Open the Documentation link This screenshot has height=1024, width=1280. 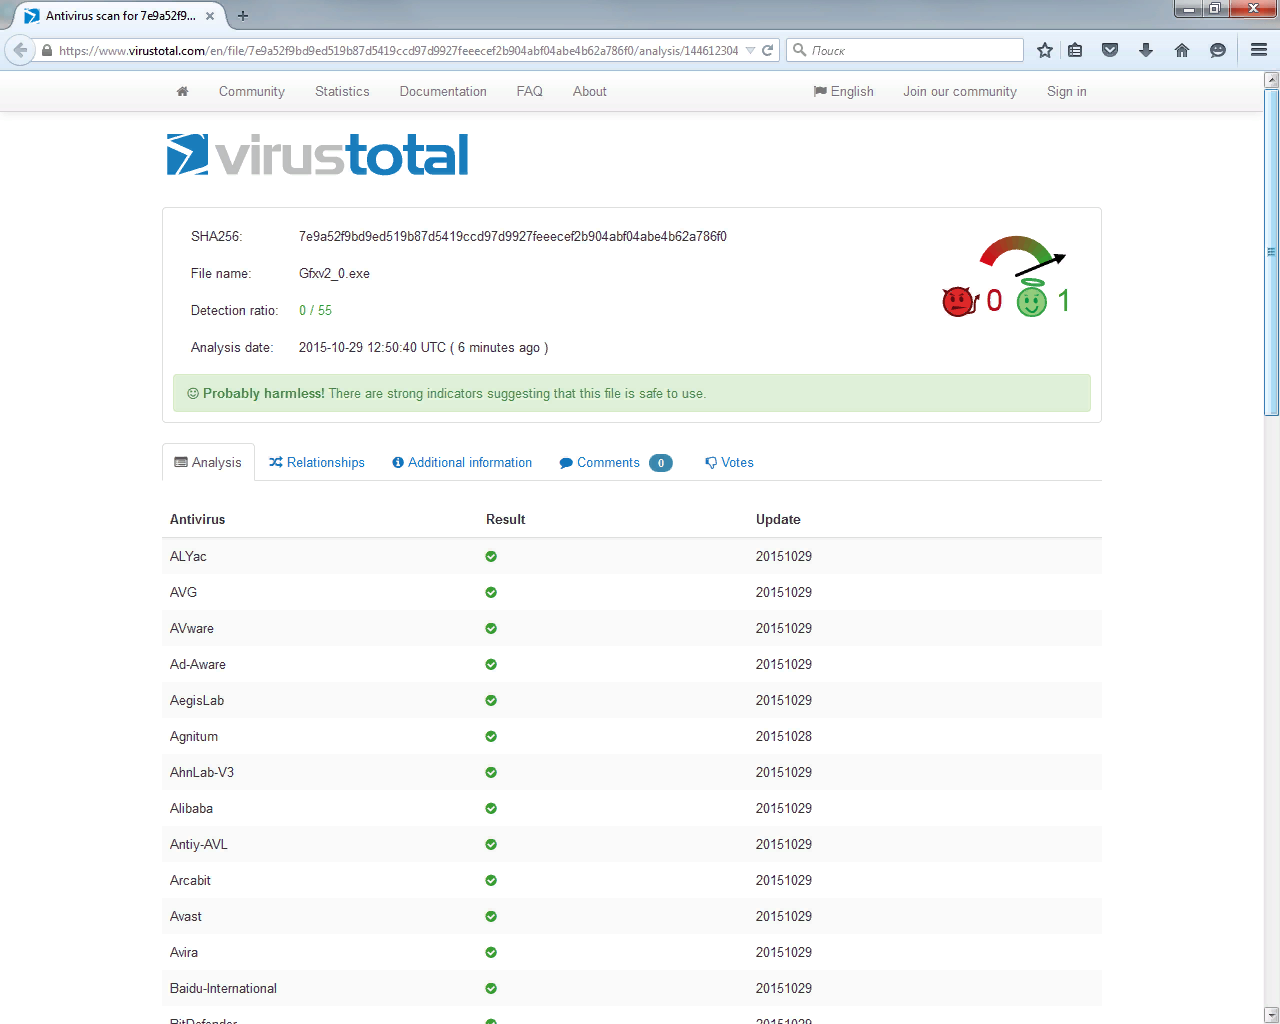(x=443, y=91)
